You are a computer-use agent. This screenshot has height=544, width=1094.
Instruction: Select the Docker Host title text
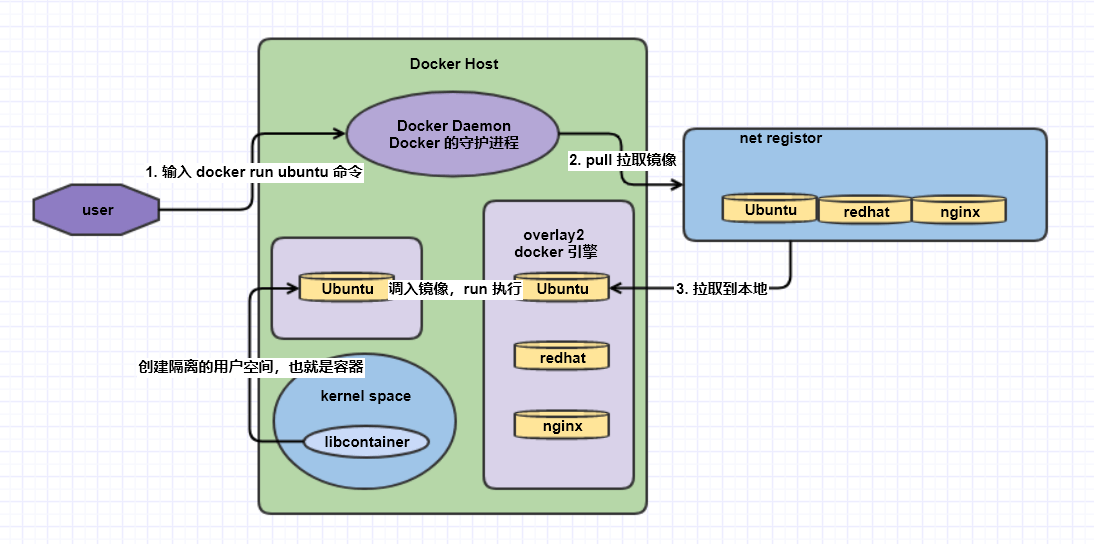pos(454,64)
